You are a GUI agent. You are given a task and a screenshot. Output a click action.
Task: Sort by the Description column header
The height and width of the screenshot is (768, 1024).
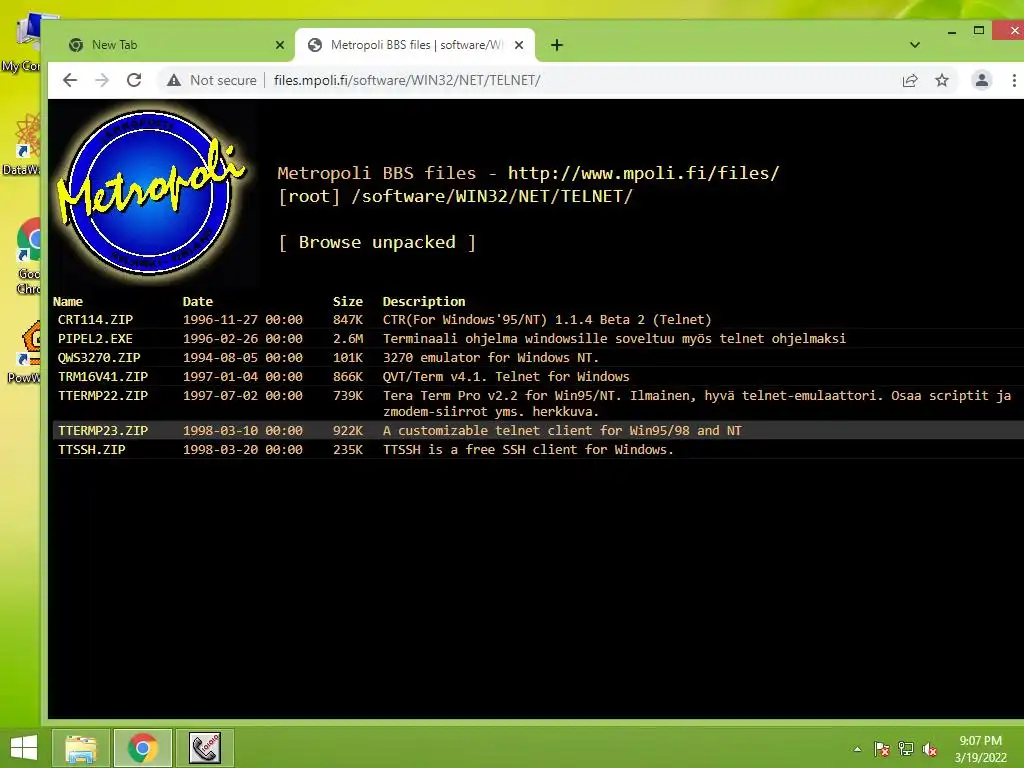424,302
